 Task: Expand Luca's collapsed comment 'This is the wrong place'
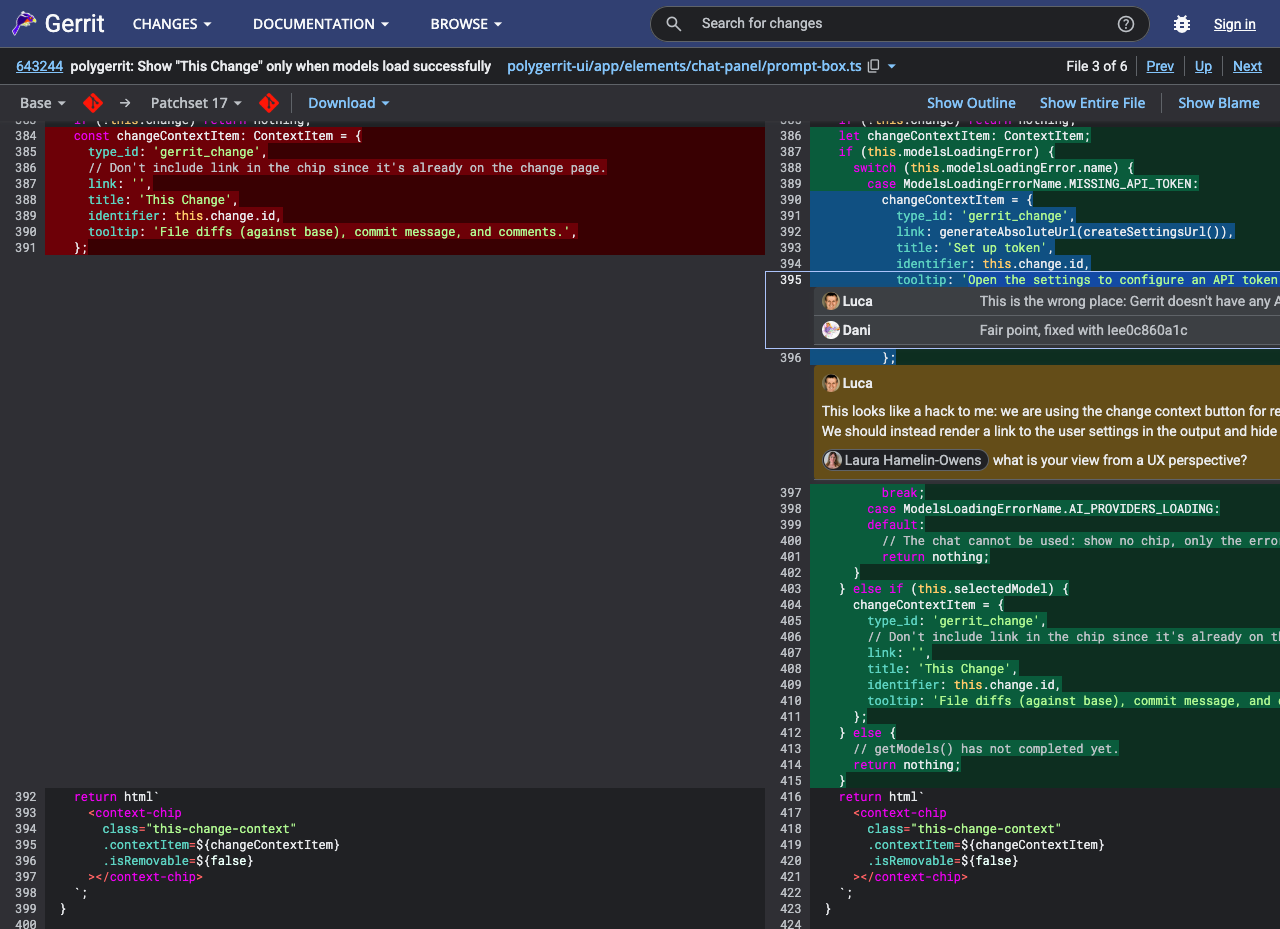pyautogui.click(x=1047, y=301)
